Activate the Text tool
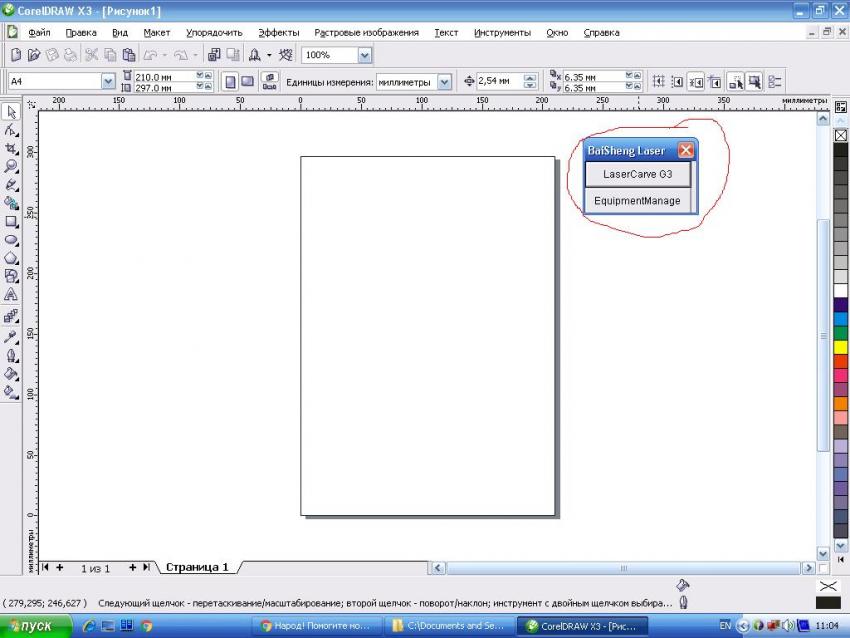 tap(12, 295)
